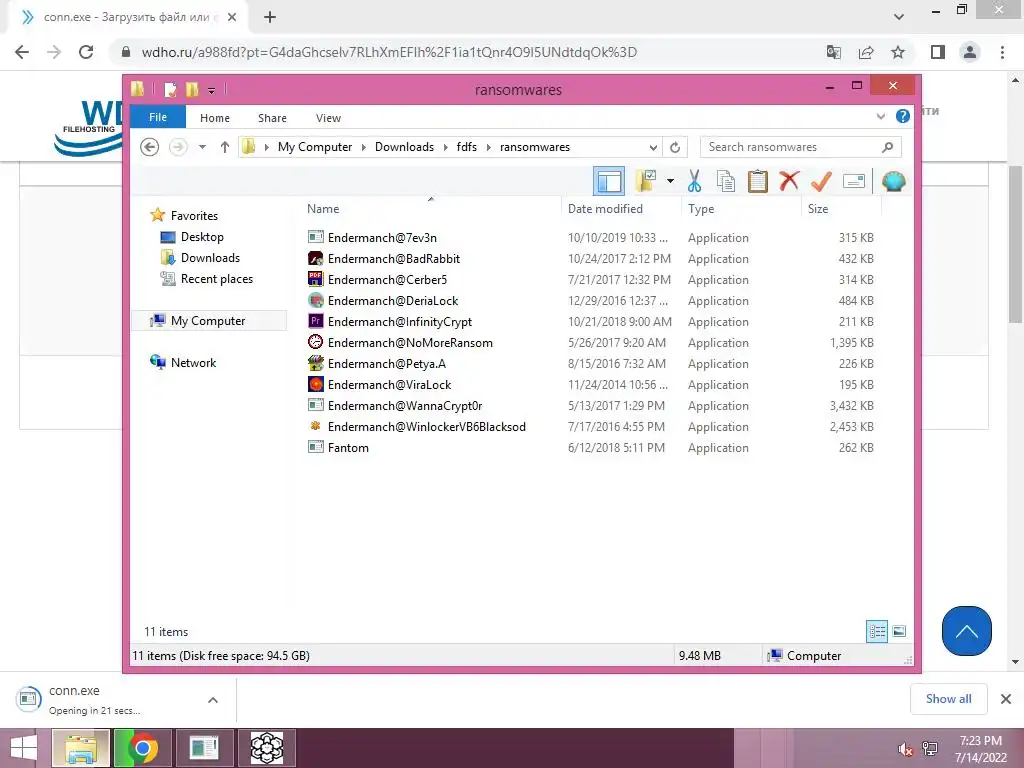The height and width of the screenshot is (768, 1024).
Task: Click the globe shell icon in toolbar
Action: (x=893, y=181)
